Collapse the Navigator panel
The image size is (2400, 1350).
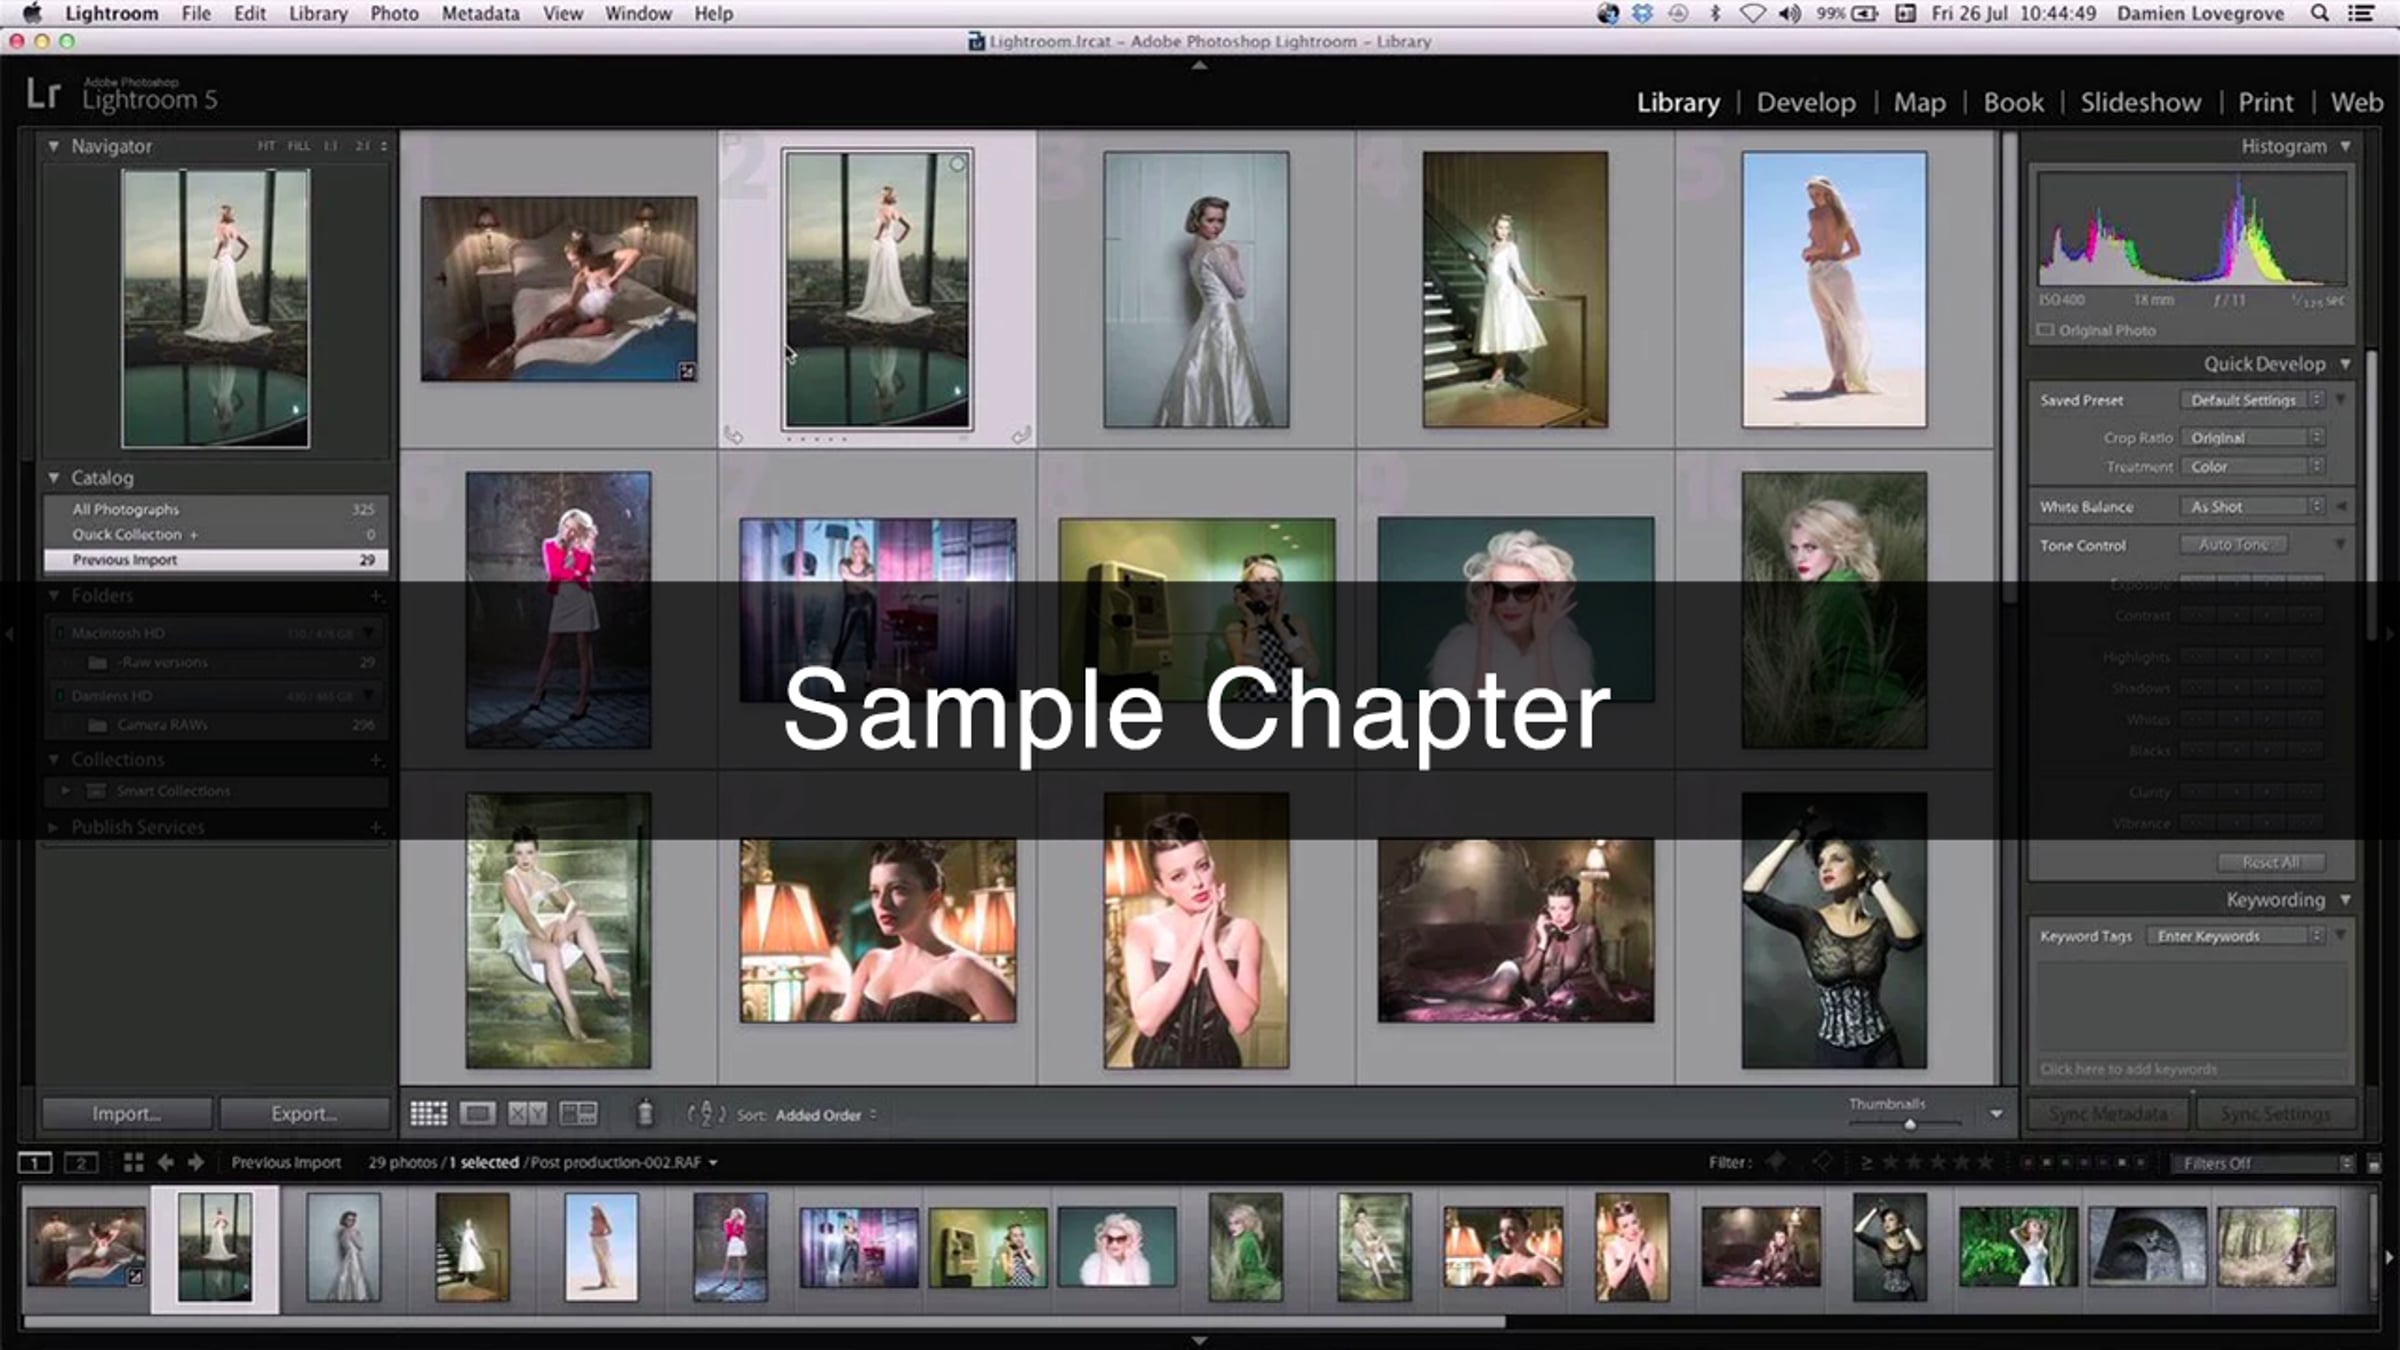(53, 146)
